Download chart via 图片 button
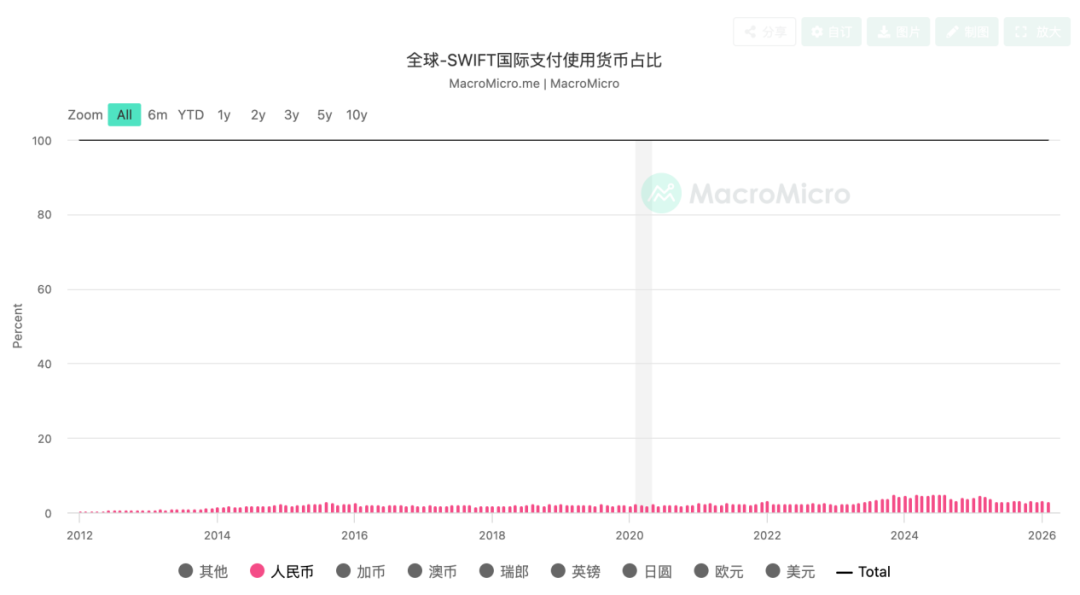The image size is (1080, 595). (898, 32)
